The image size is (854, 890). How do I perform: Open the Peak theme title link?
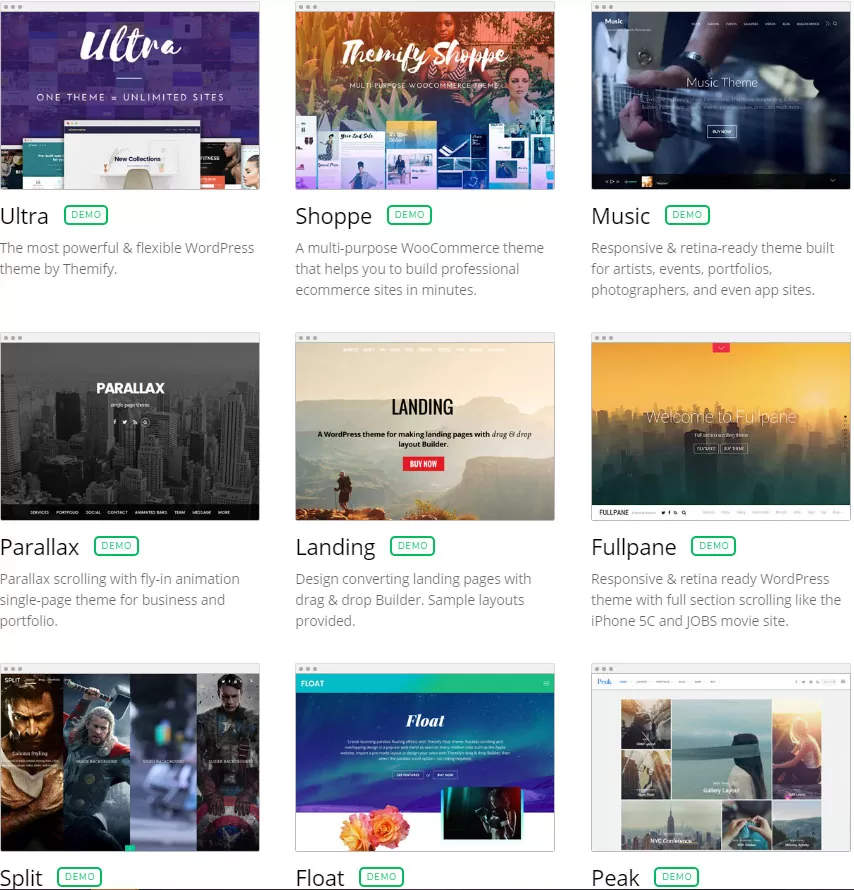615,878
